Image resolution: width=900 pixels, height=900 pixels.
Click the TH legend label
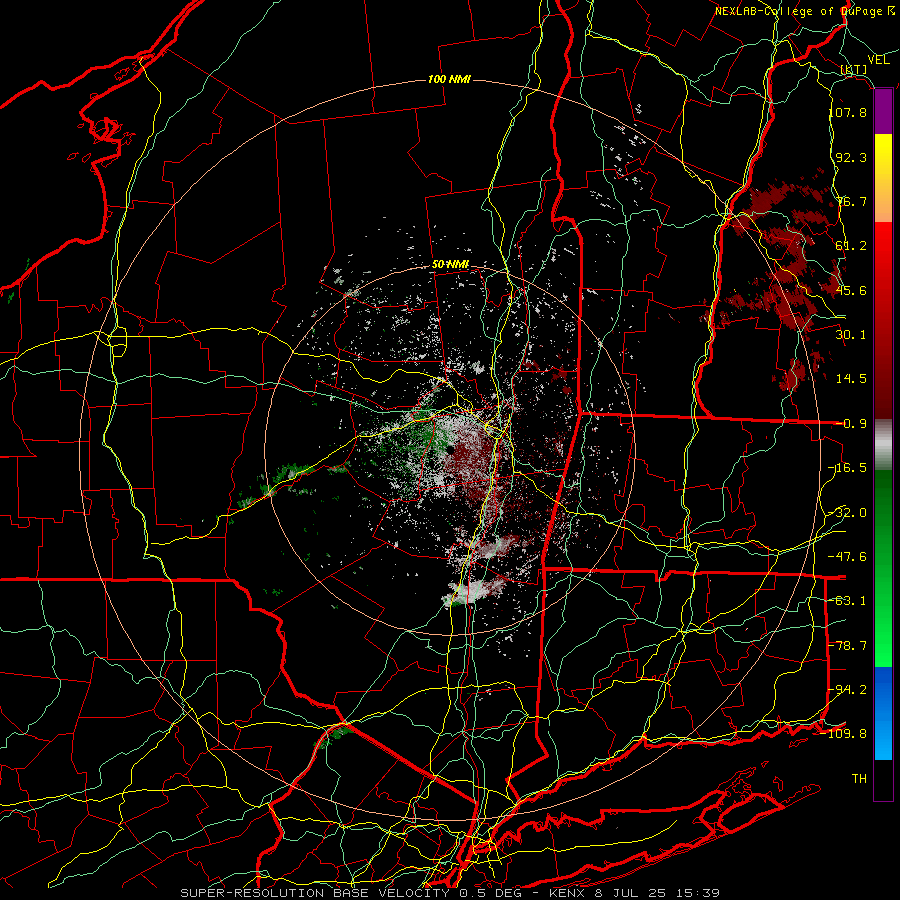click(859, 778)
